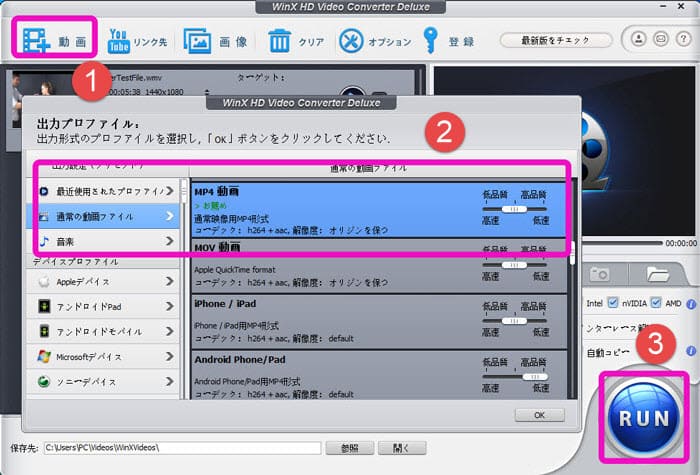Choose 通常の動画ファイル category row
The image size is (700, 475).
pyautogui.click(x=103, y=217)
